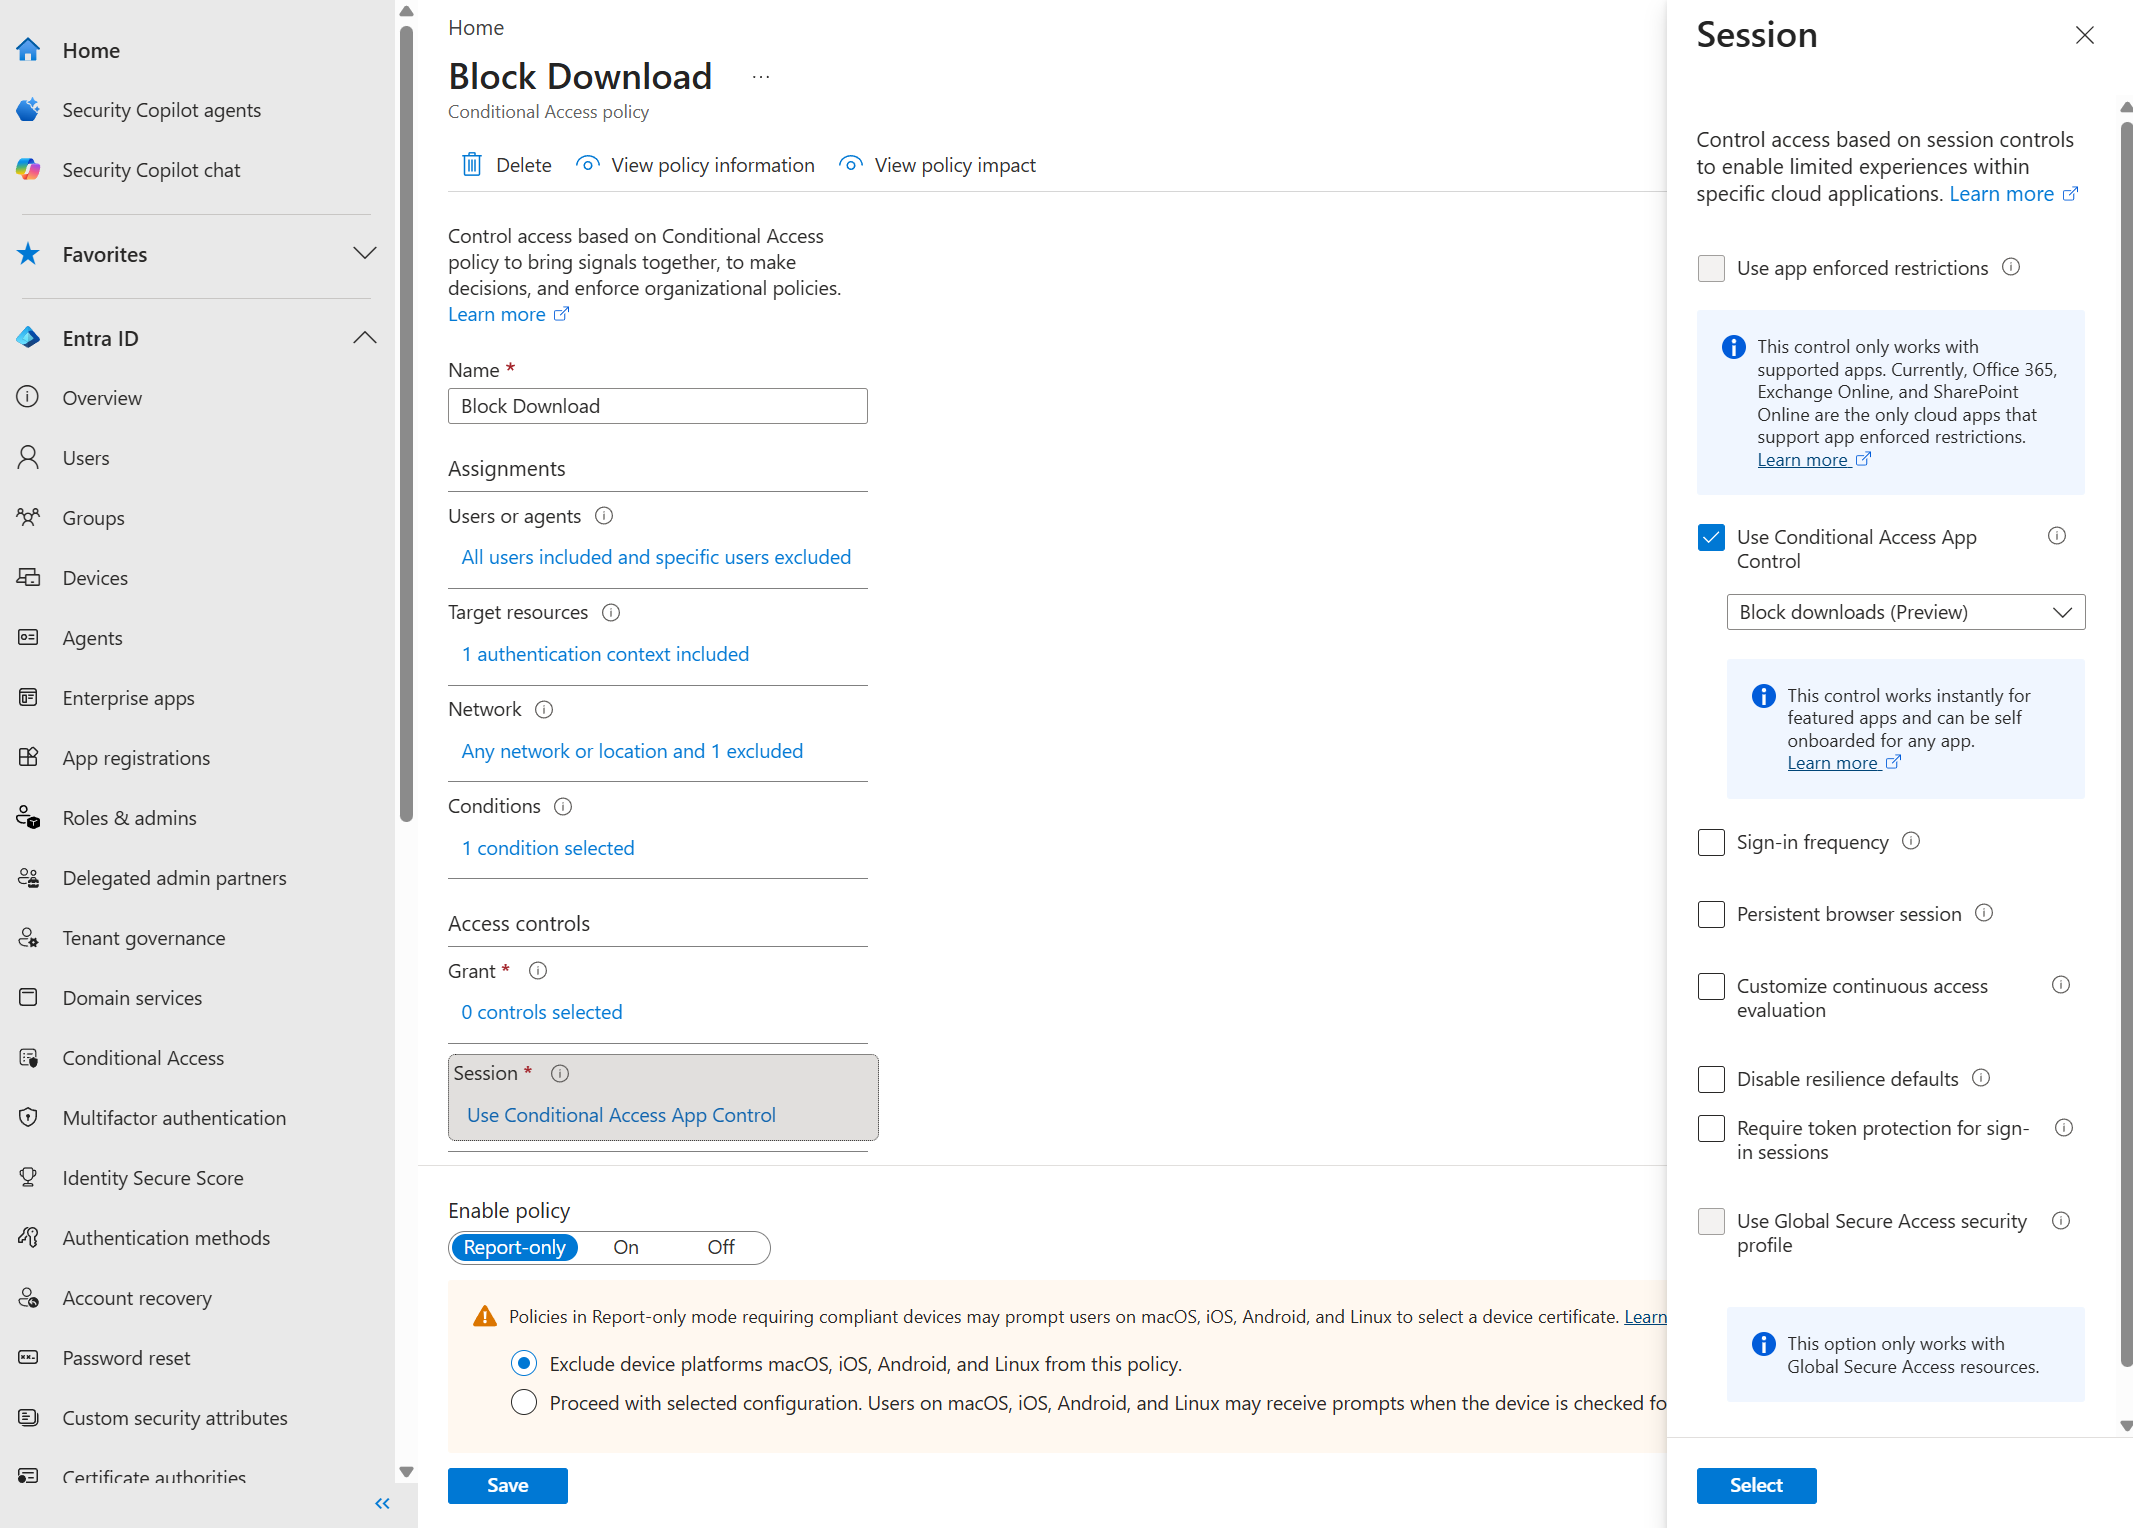This screenshot has width=2133, height=1528.
Task: Click info icon next to Network
Action: point(544,710)
